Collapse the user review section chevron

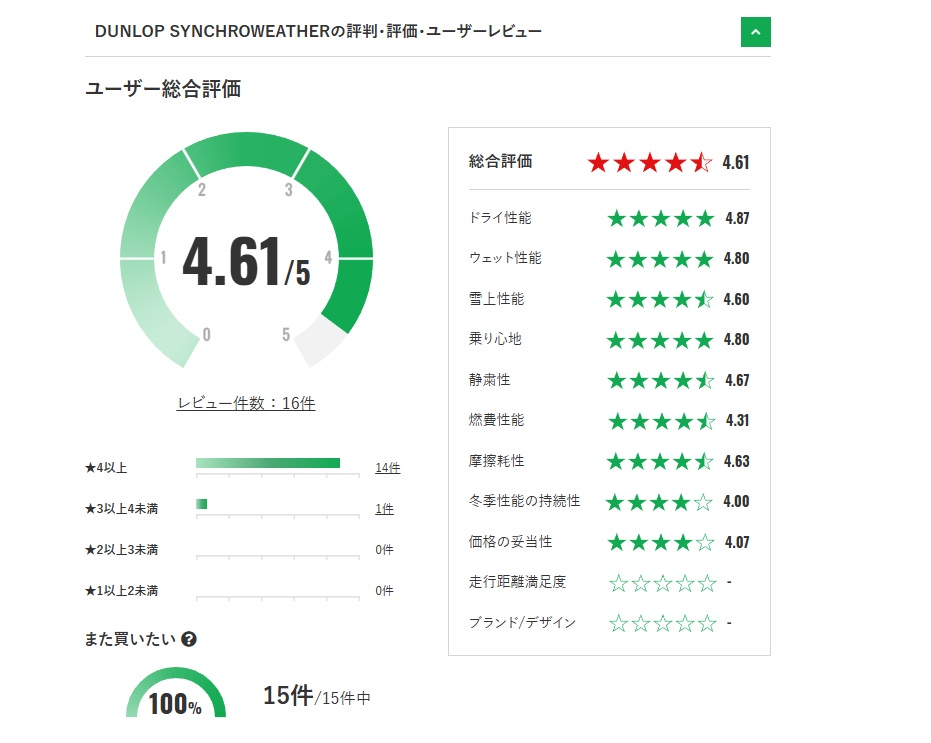pos(755,32)
